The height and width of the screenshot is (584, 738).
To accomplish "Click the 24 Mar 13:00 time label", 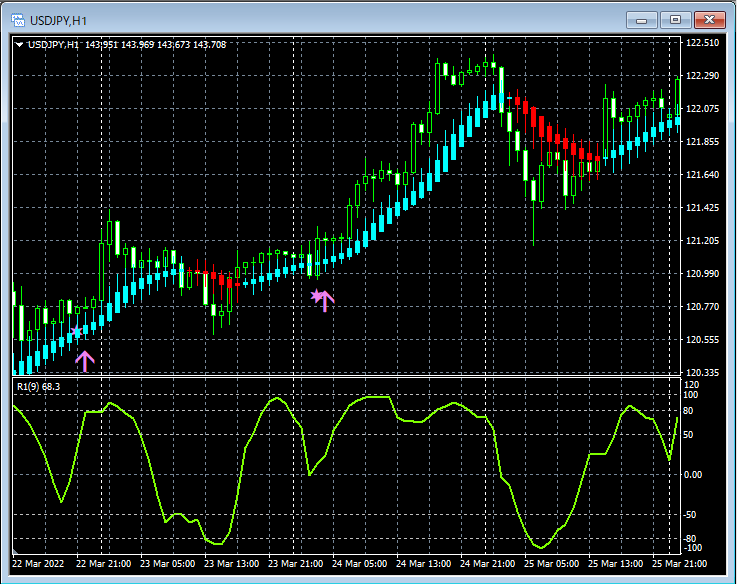I will pos(424,563).
